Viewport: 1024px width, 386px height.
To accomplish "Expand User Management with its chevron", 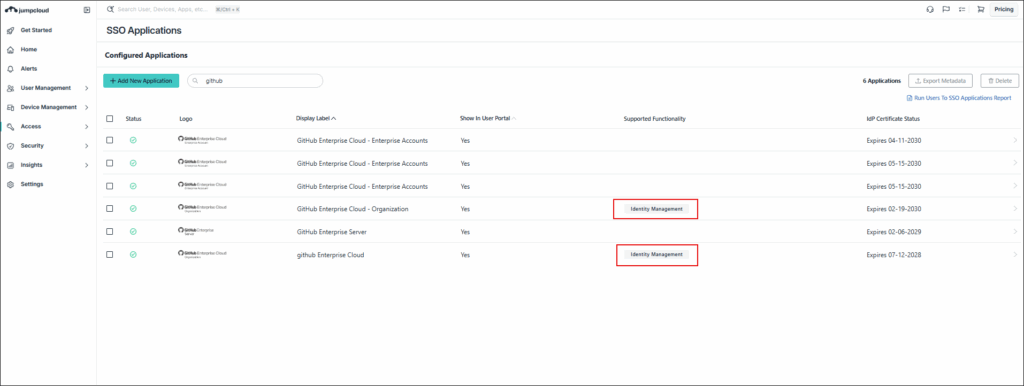I will pos(87,88).
